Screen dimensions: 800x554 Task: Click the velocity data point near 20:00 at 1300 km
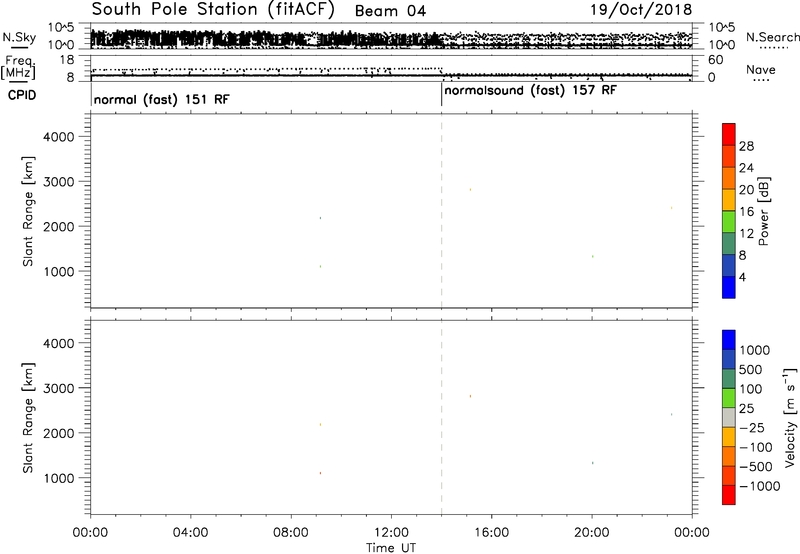[592, 463]
